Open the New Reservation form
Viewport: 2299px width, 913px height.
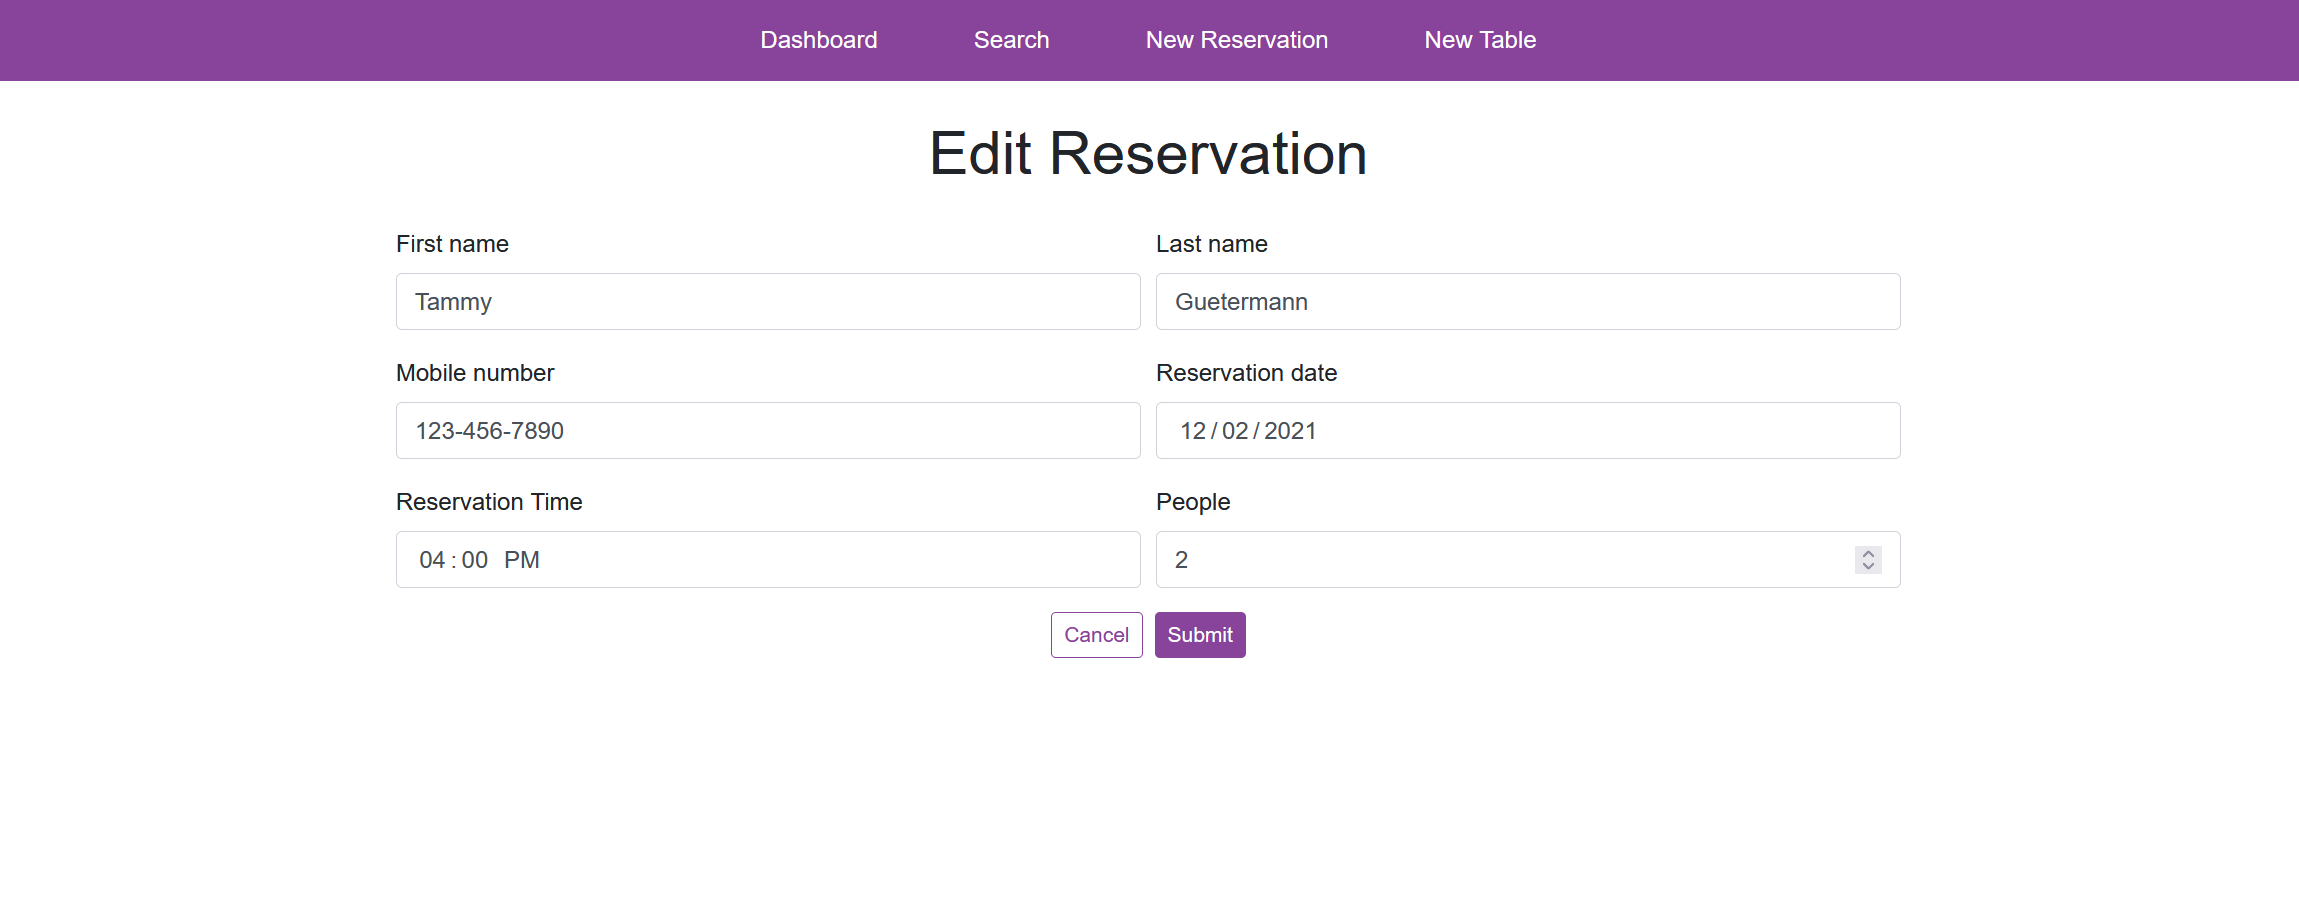[x=1236, y=40]
